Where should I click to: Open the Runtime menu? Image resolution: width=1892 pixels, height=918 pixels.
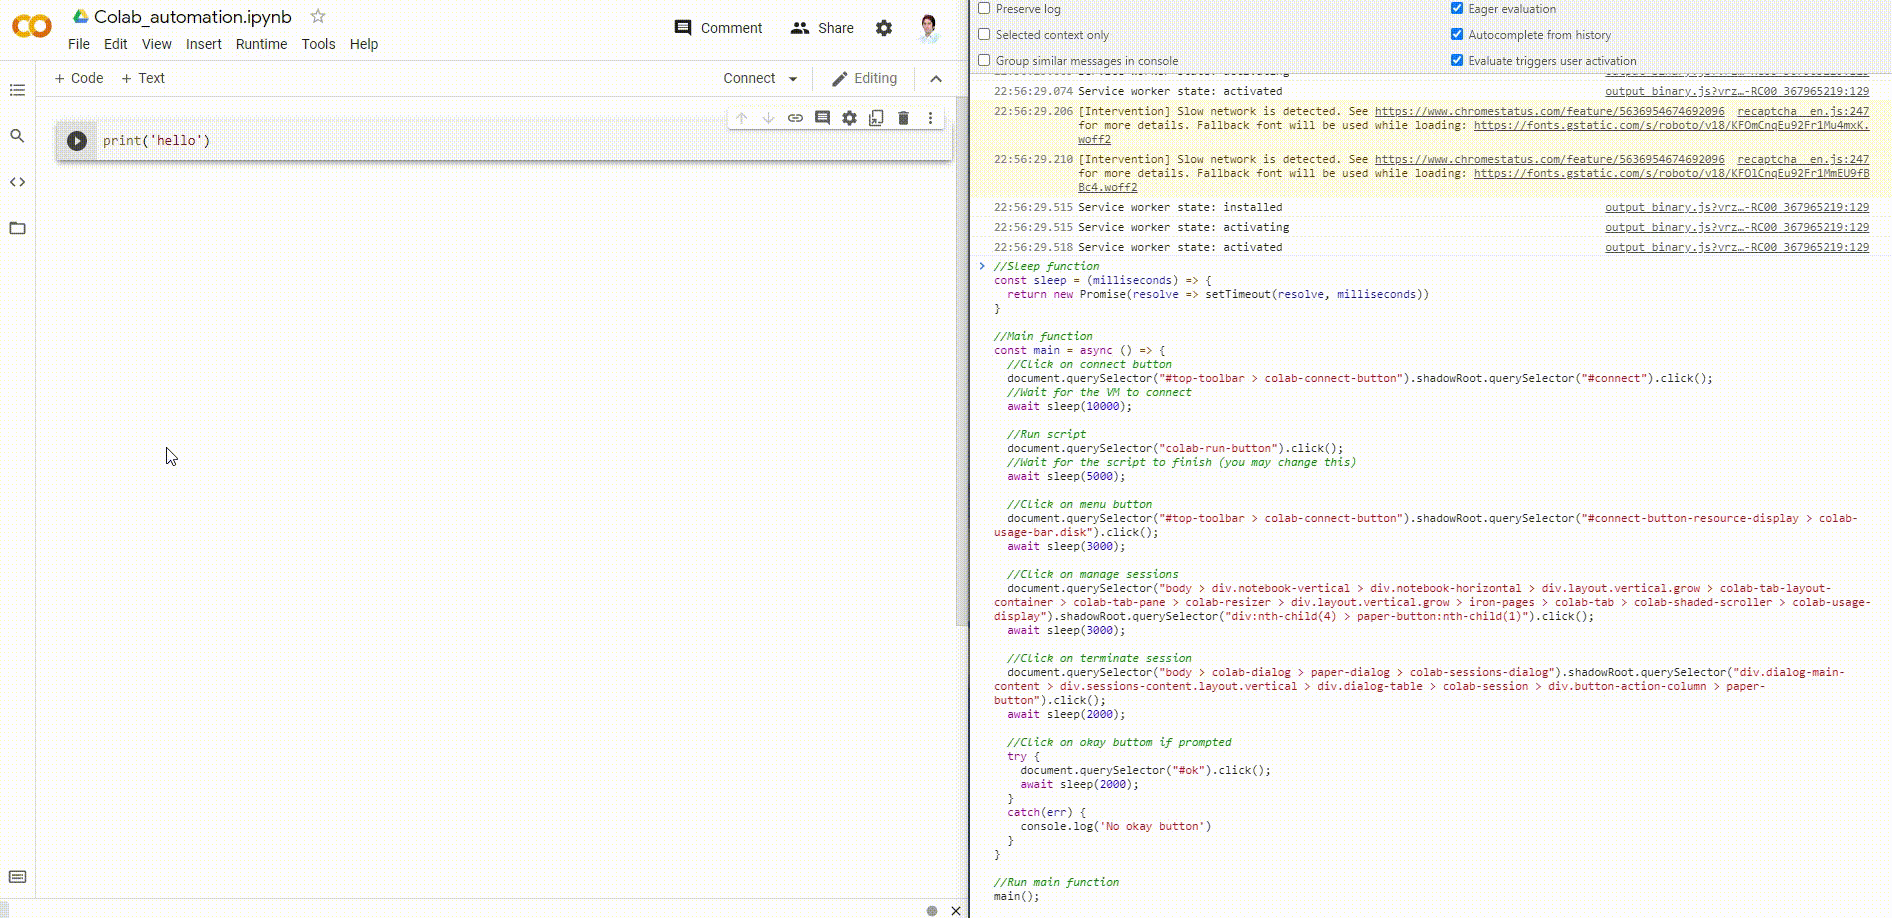261,44
